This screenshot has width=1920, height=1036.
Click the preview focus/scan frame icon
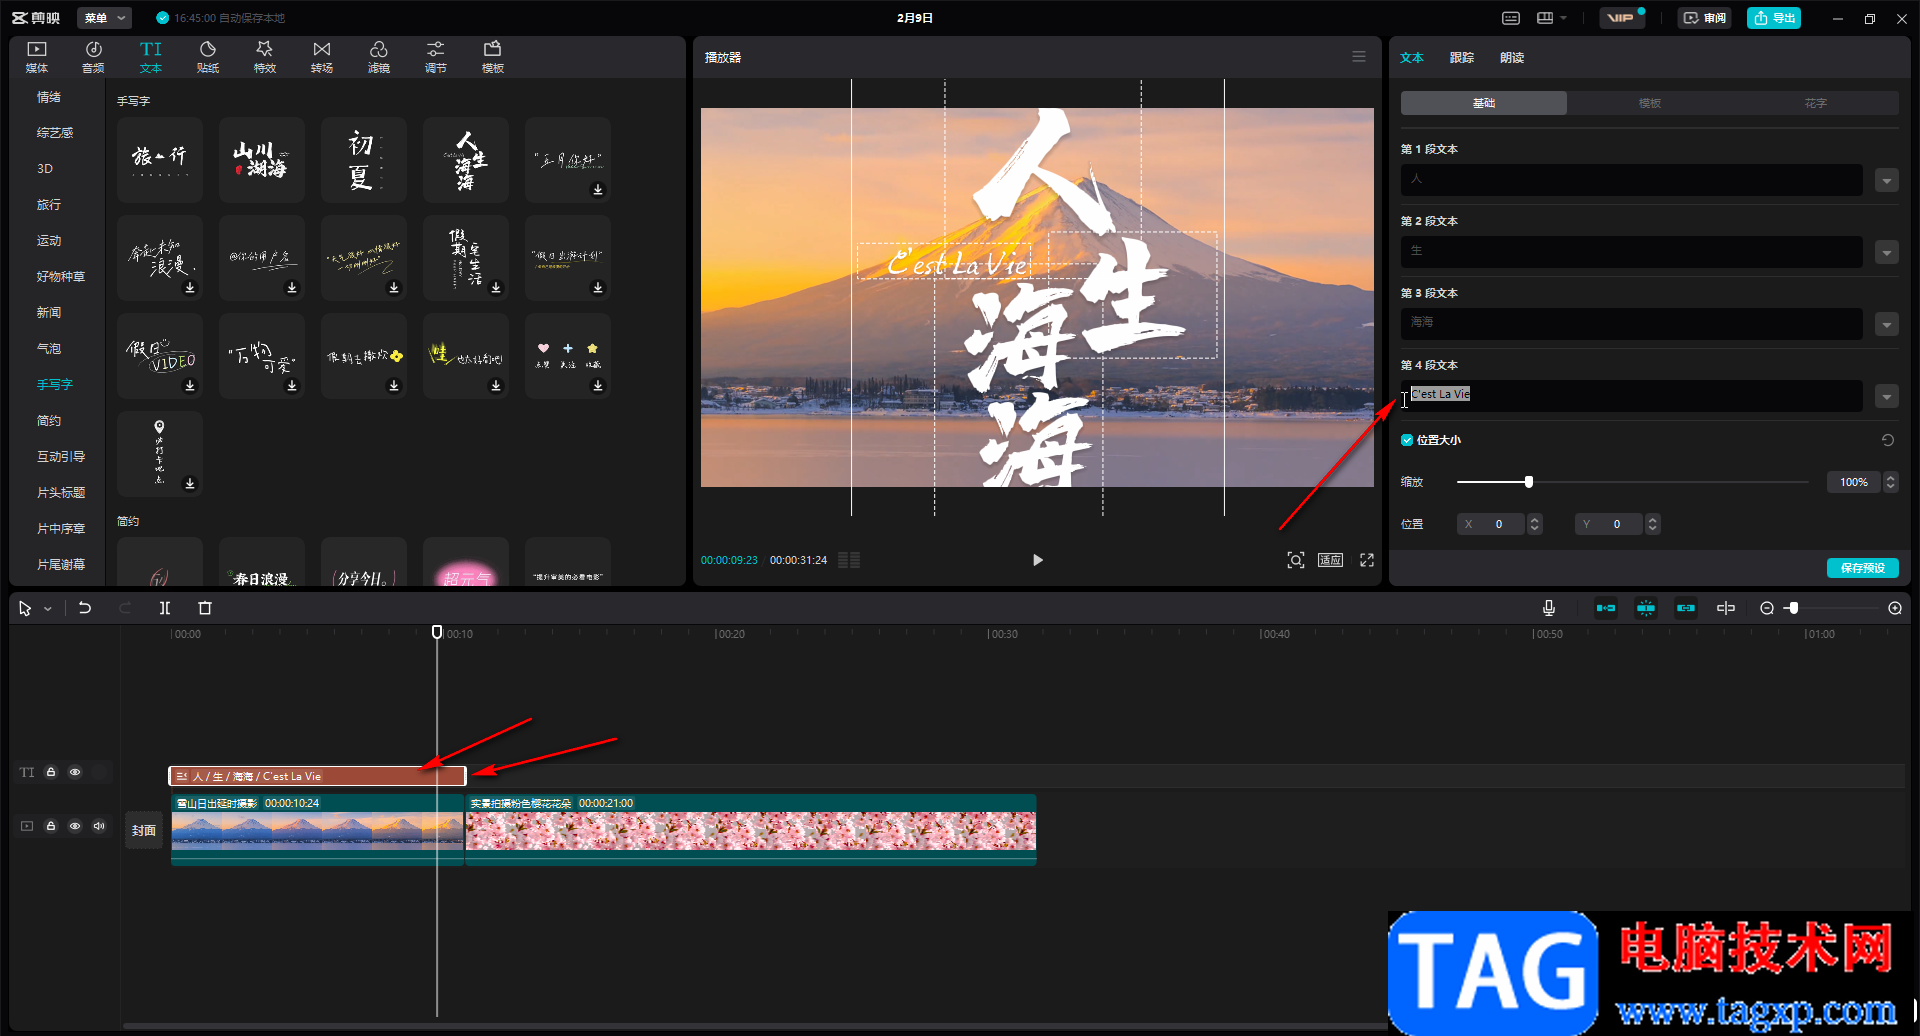click(x=1296, y=560)
